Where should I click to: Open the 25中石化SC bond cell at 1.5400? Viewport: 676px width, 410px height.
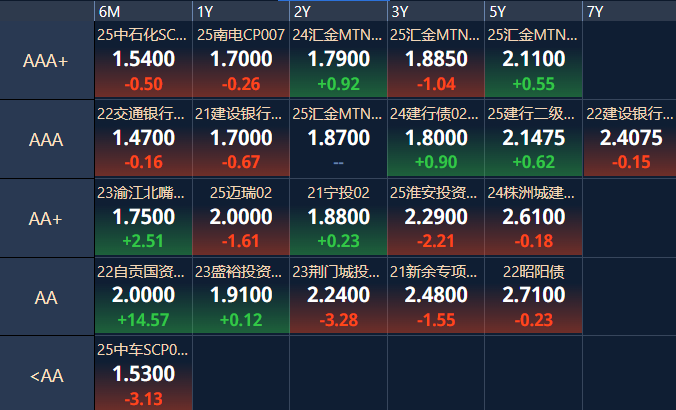point(143,60)
